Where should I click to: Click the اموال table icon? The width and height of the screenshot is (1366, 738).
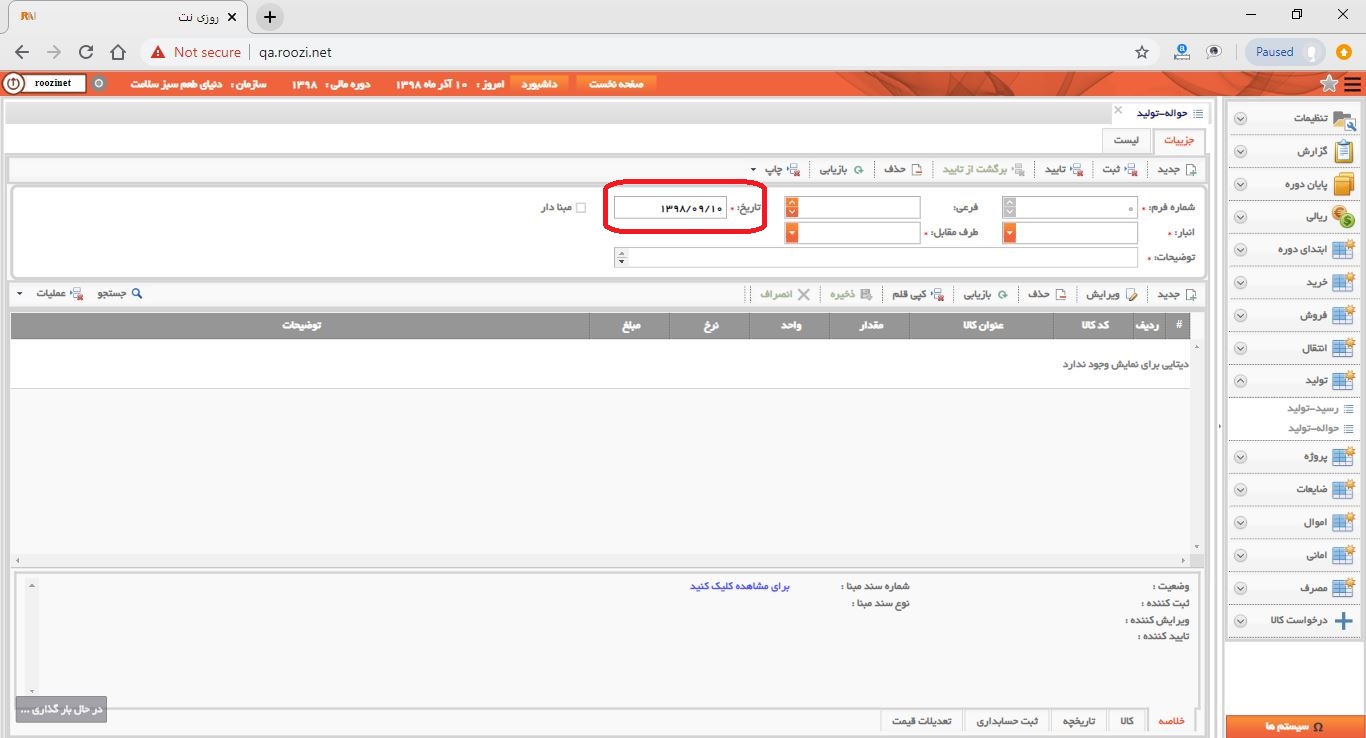1343,523
